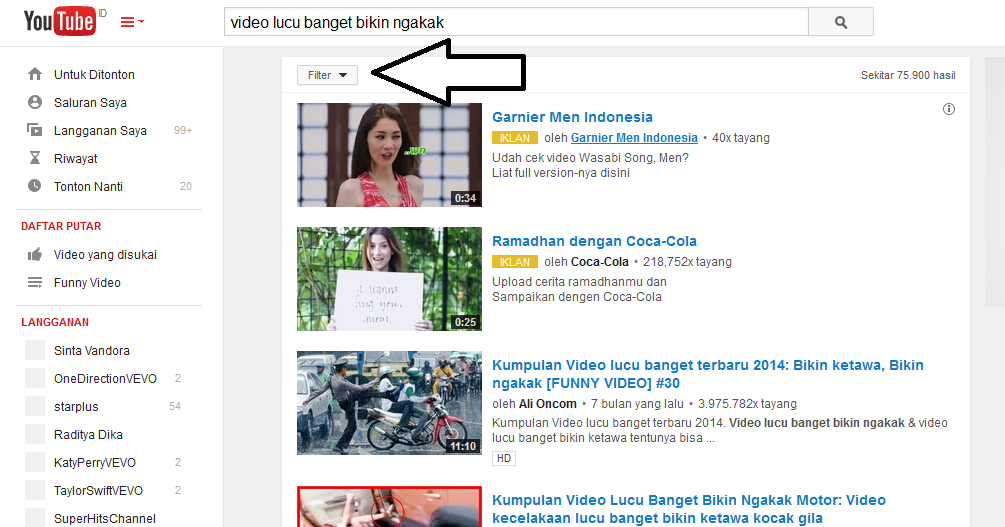1005x527 pixels.
Task: Click the playlist icon beside Funny Video
Action: (35, 283)
